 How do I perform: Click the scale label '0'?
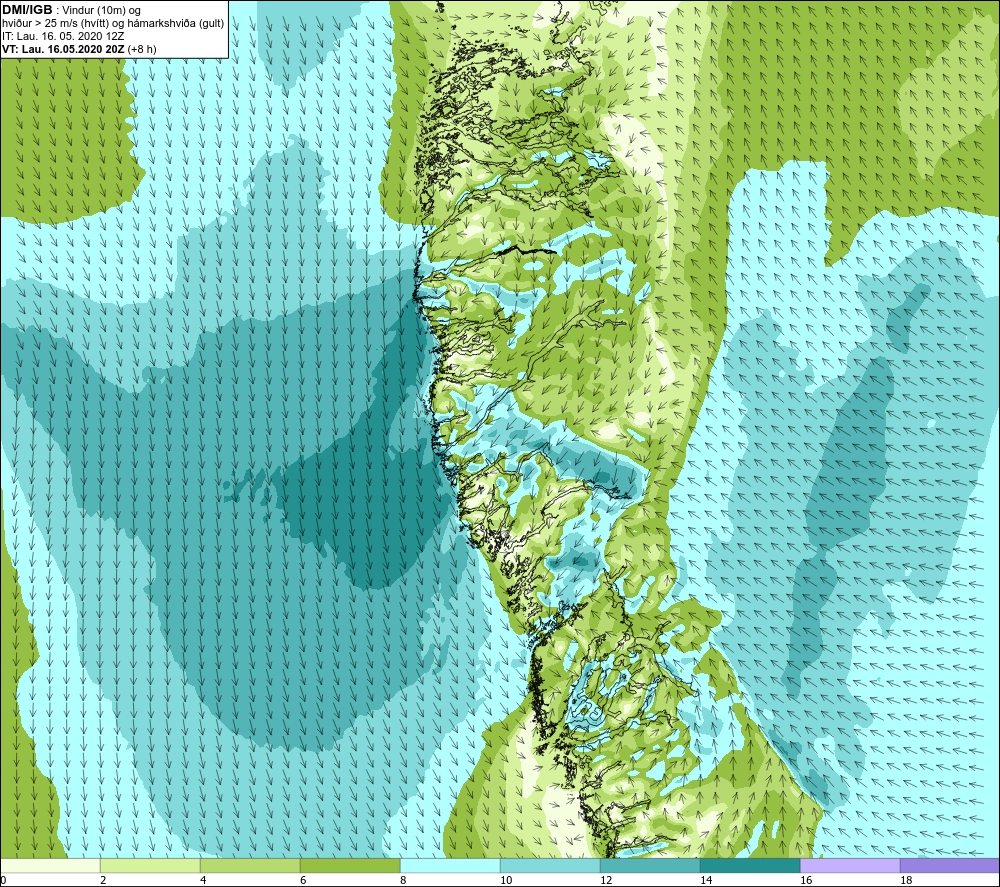coord(3,881)
